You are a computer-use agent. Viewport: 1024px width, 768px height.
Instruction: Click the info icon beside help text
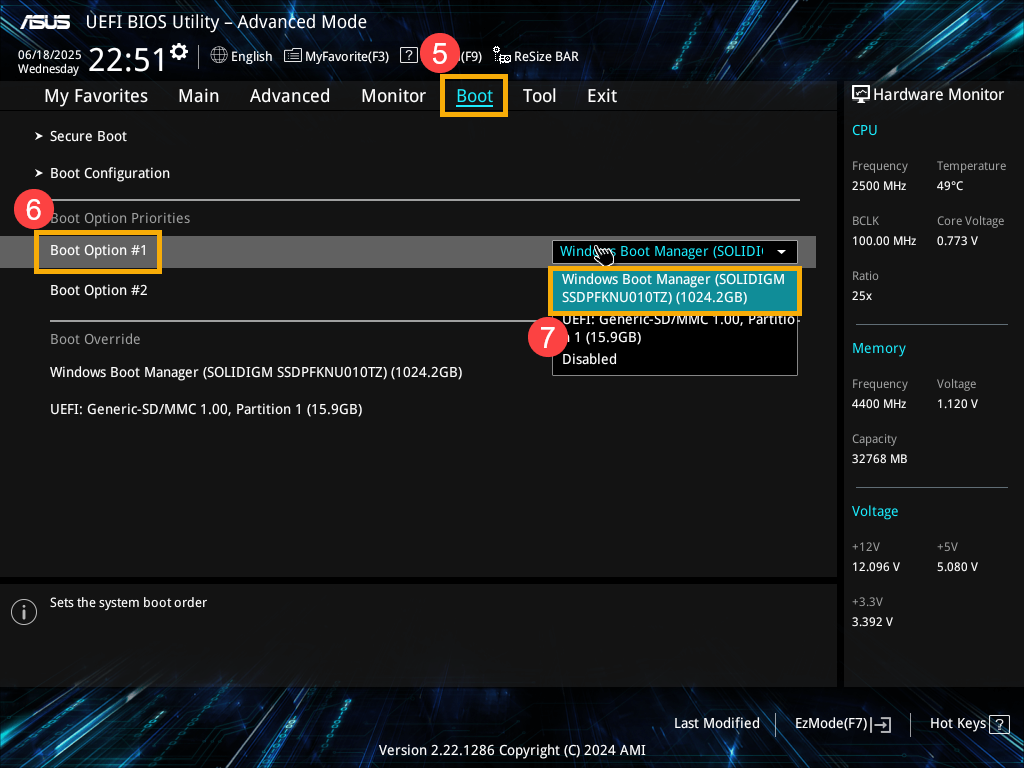[x=24, y=612]
